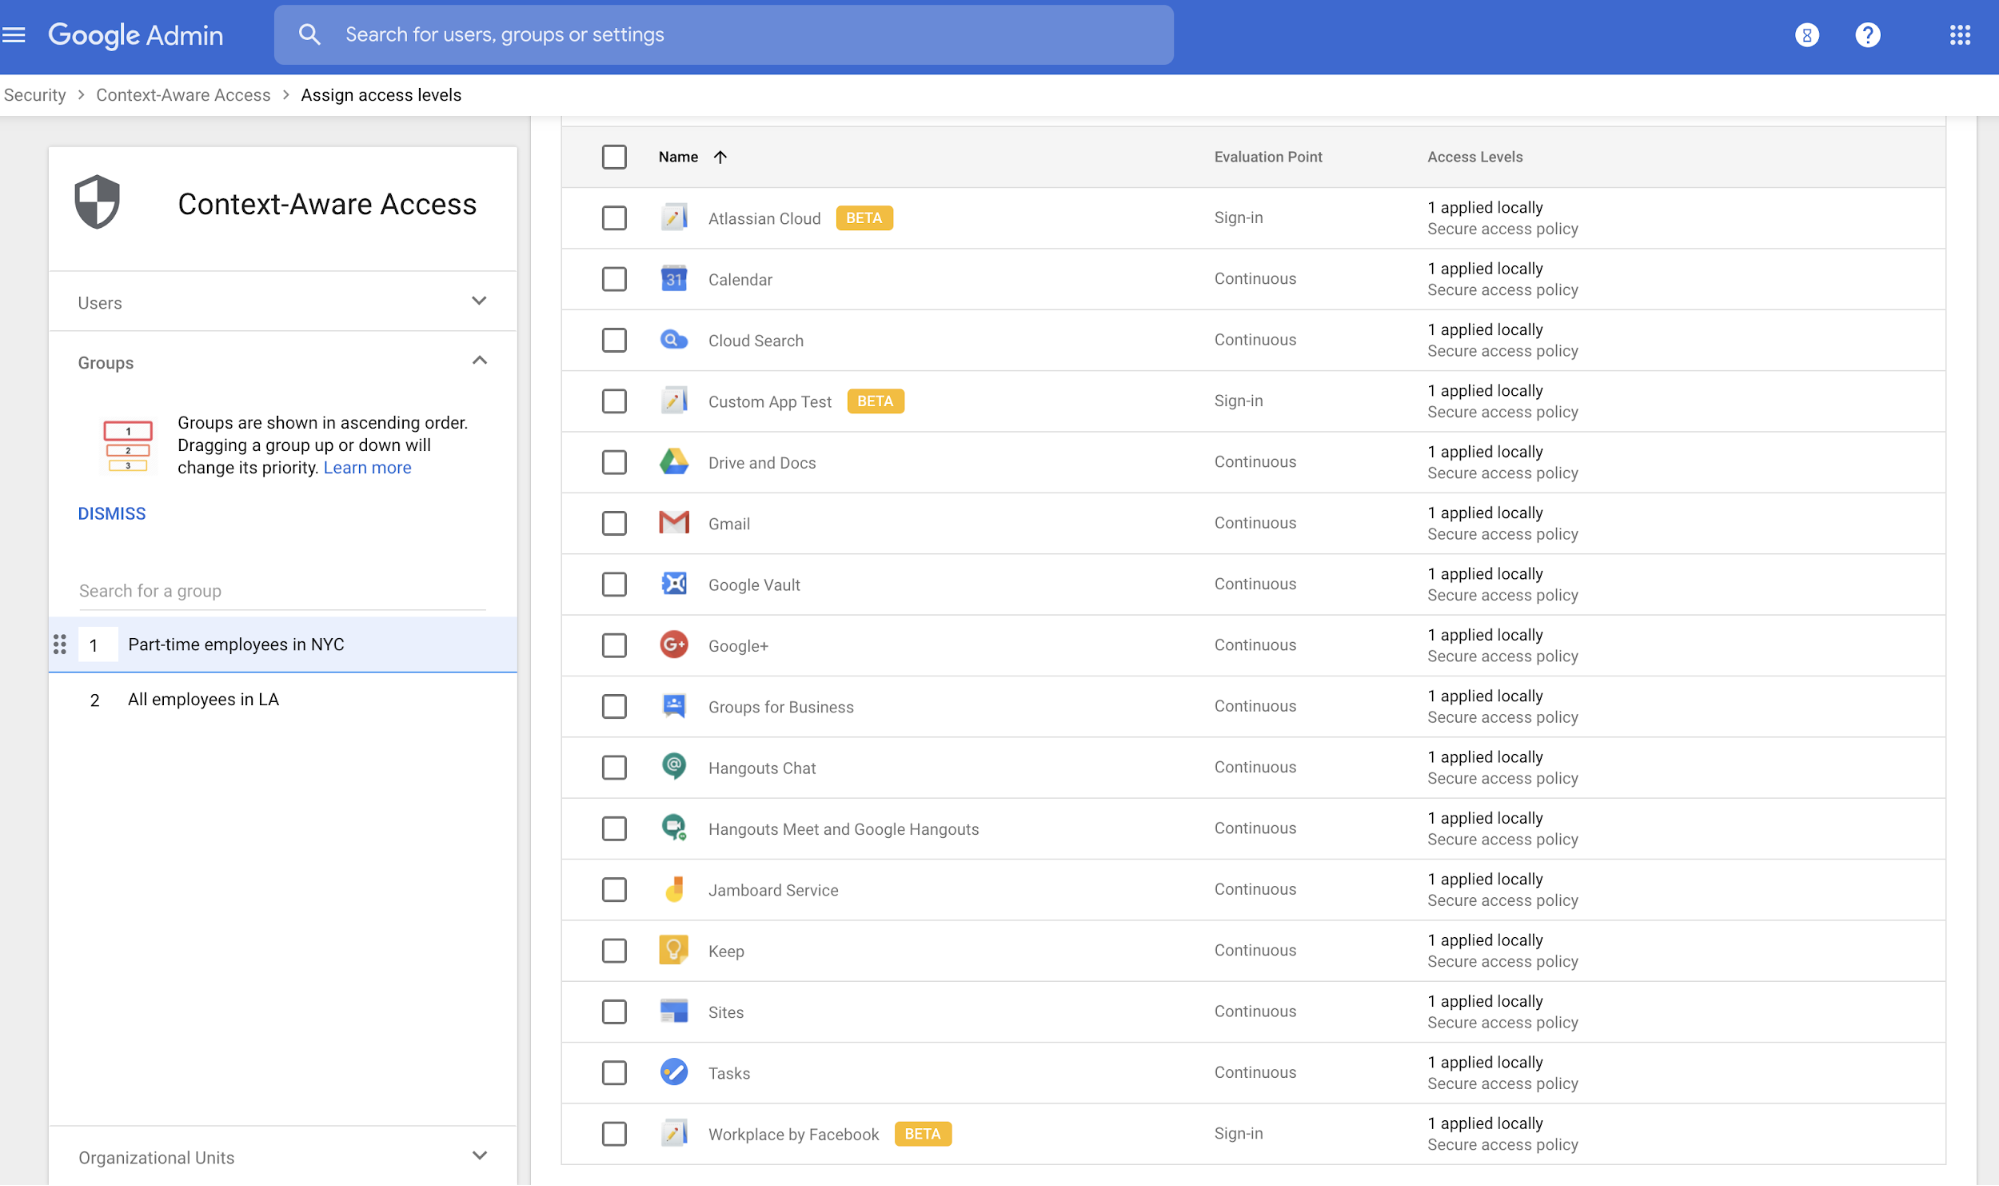Click the Sites app icon

(x=674, y=1010)
